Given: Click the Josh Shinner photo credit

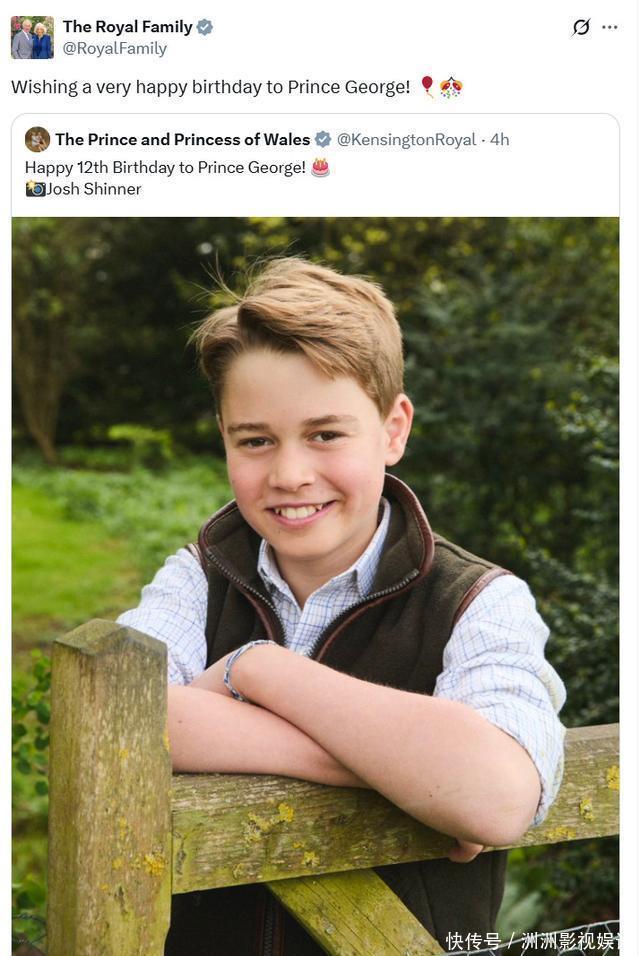Looking at the screenshot, I should [94, 189].
